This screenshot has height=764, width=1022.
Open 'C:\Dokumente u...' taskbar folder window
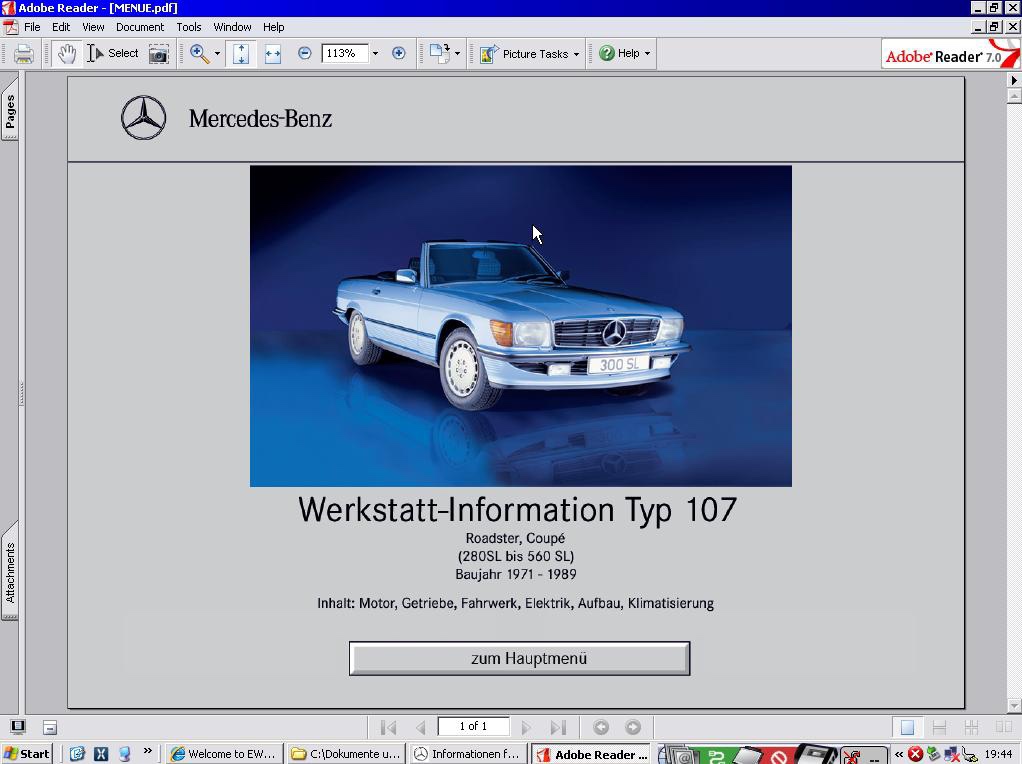(346, 754)
